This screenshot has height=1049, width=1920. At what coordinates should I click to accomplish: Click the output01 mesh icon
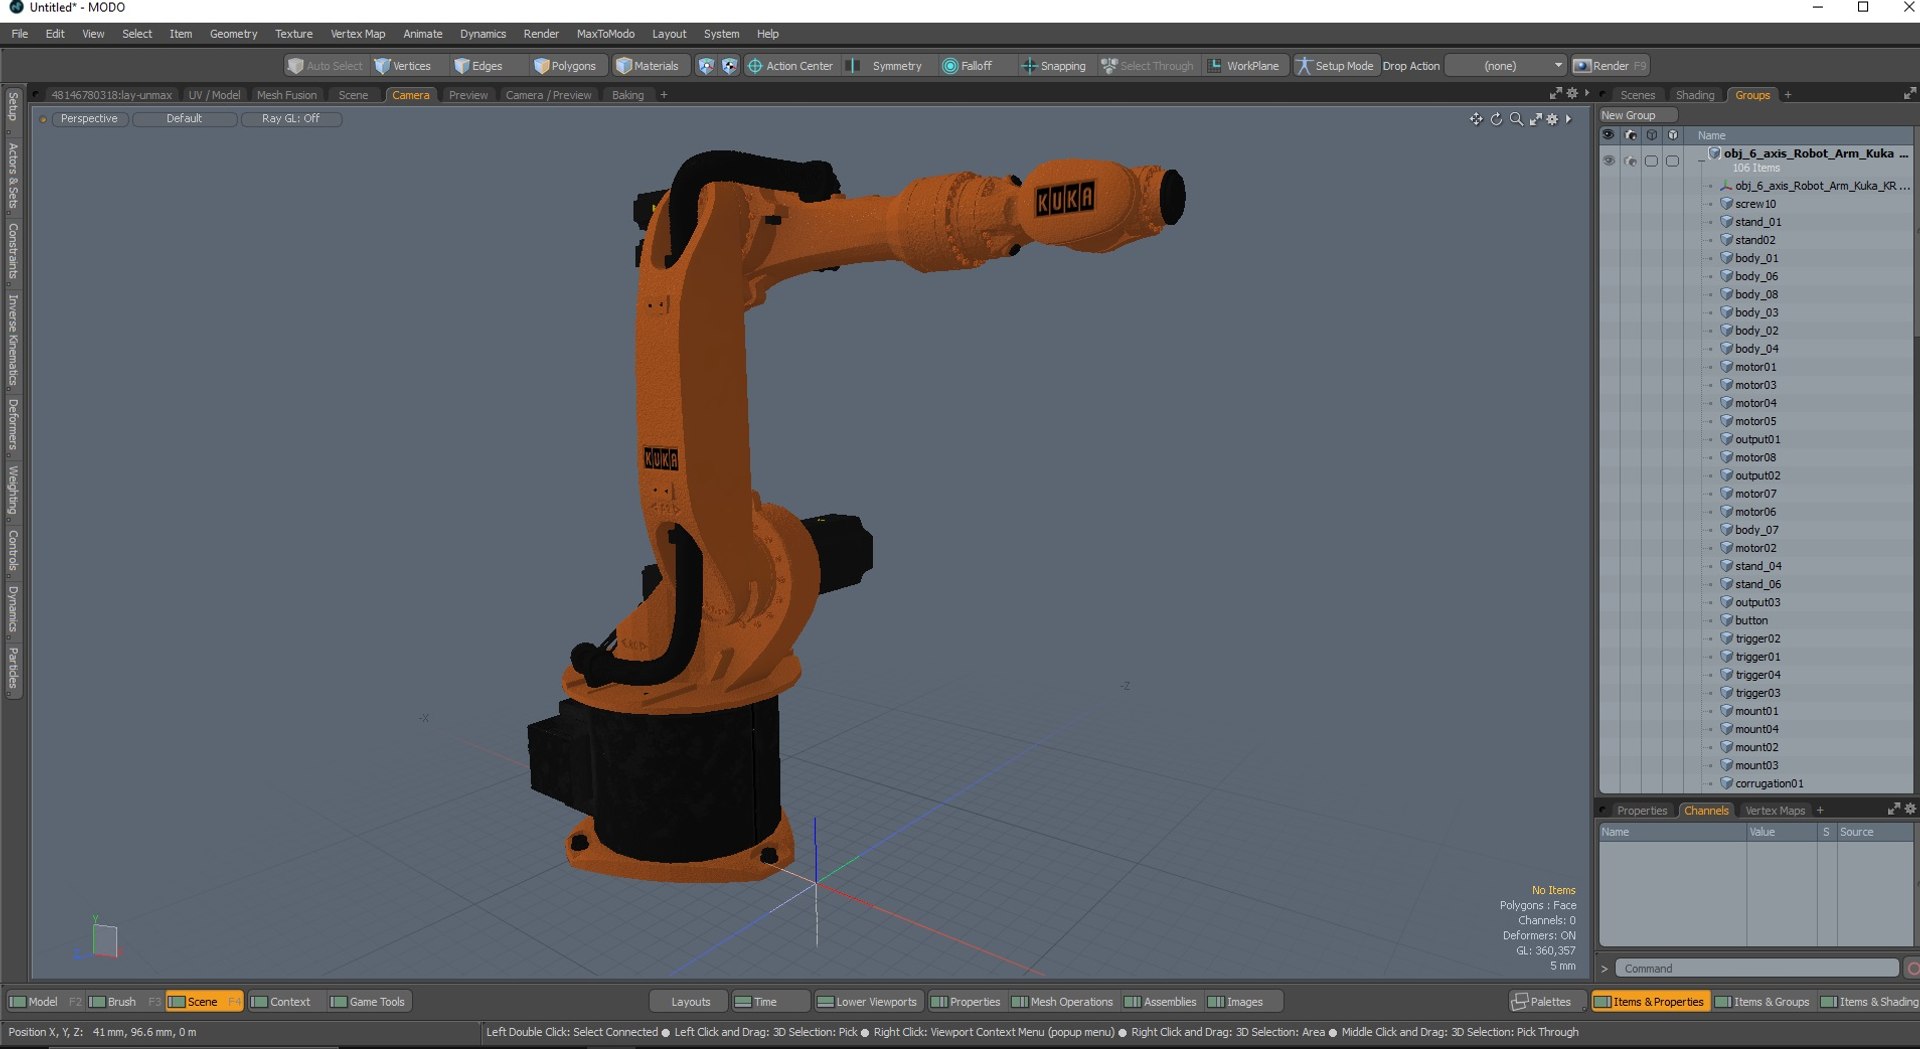click(1726, 439)
